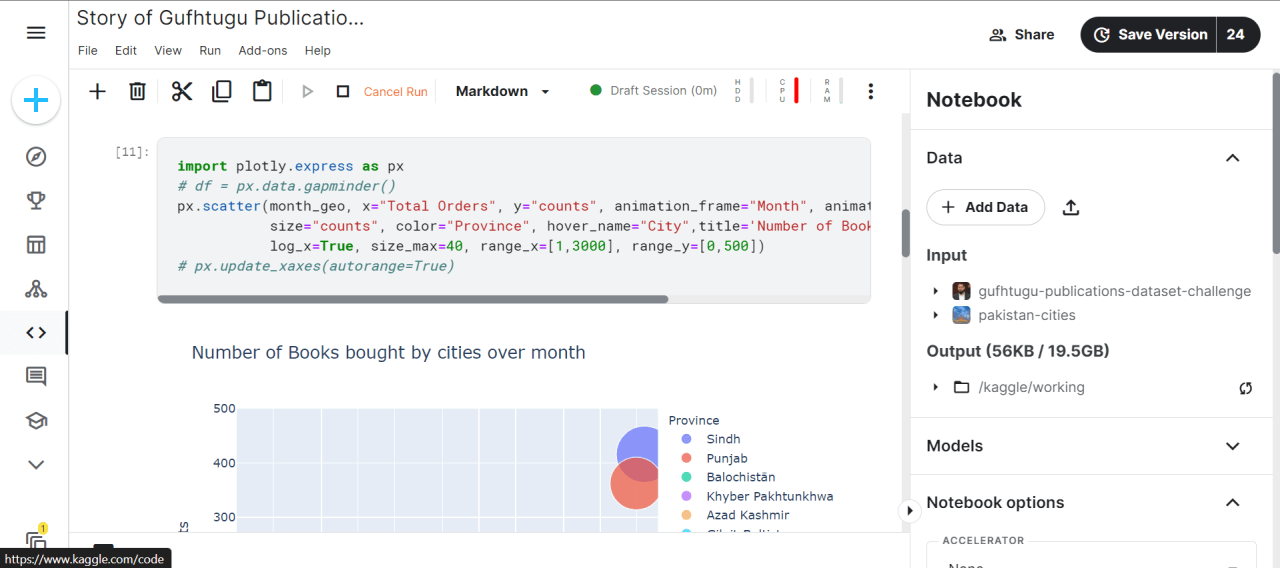Open the Help menu

point(317,50)
